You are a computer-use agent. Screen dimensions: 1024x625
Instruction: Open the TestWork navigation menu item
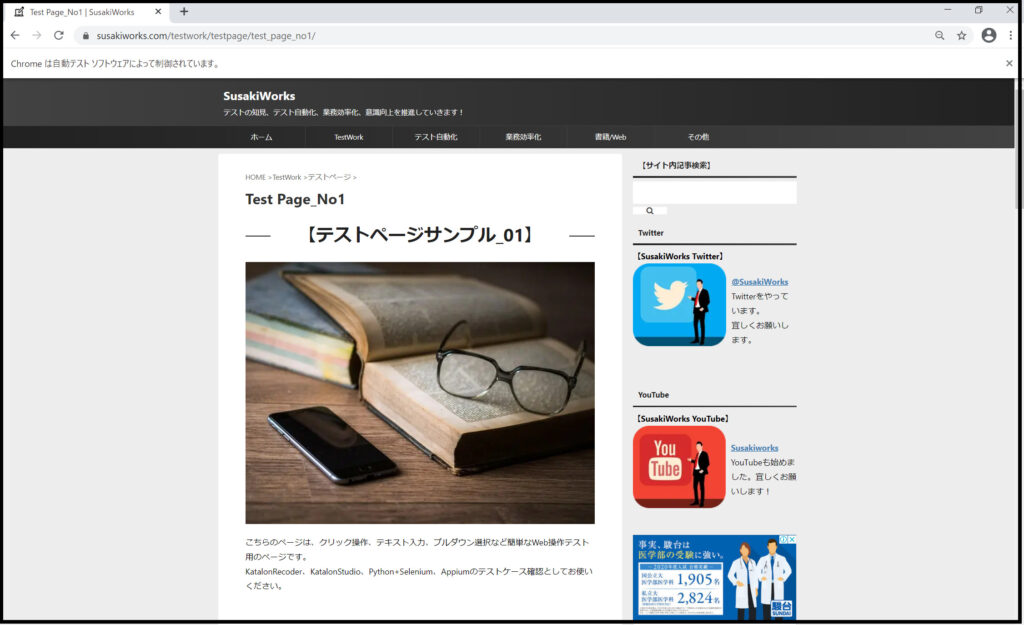click(349, 137)
